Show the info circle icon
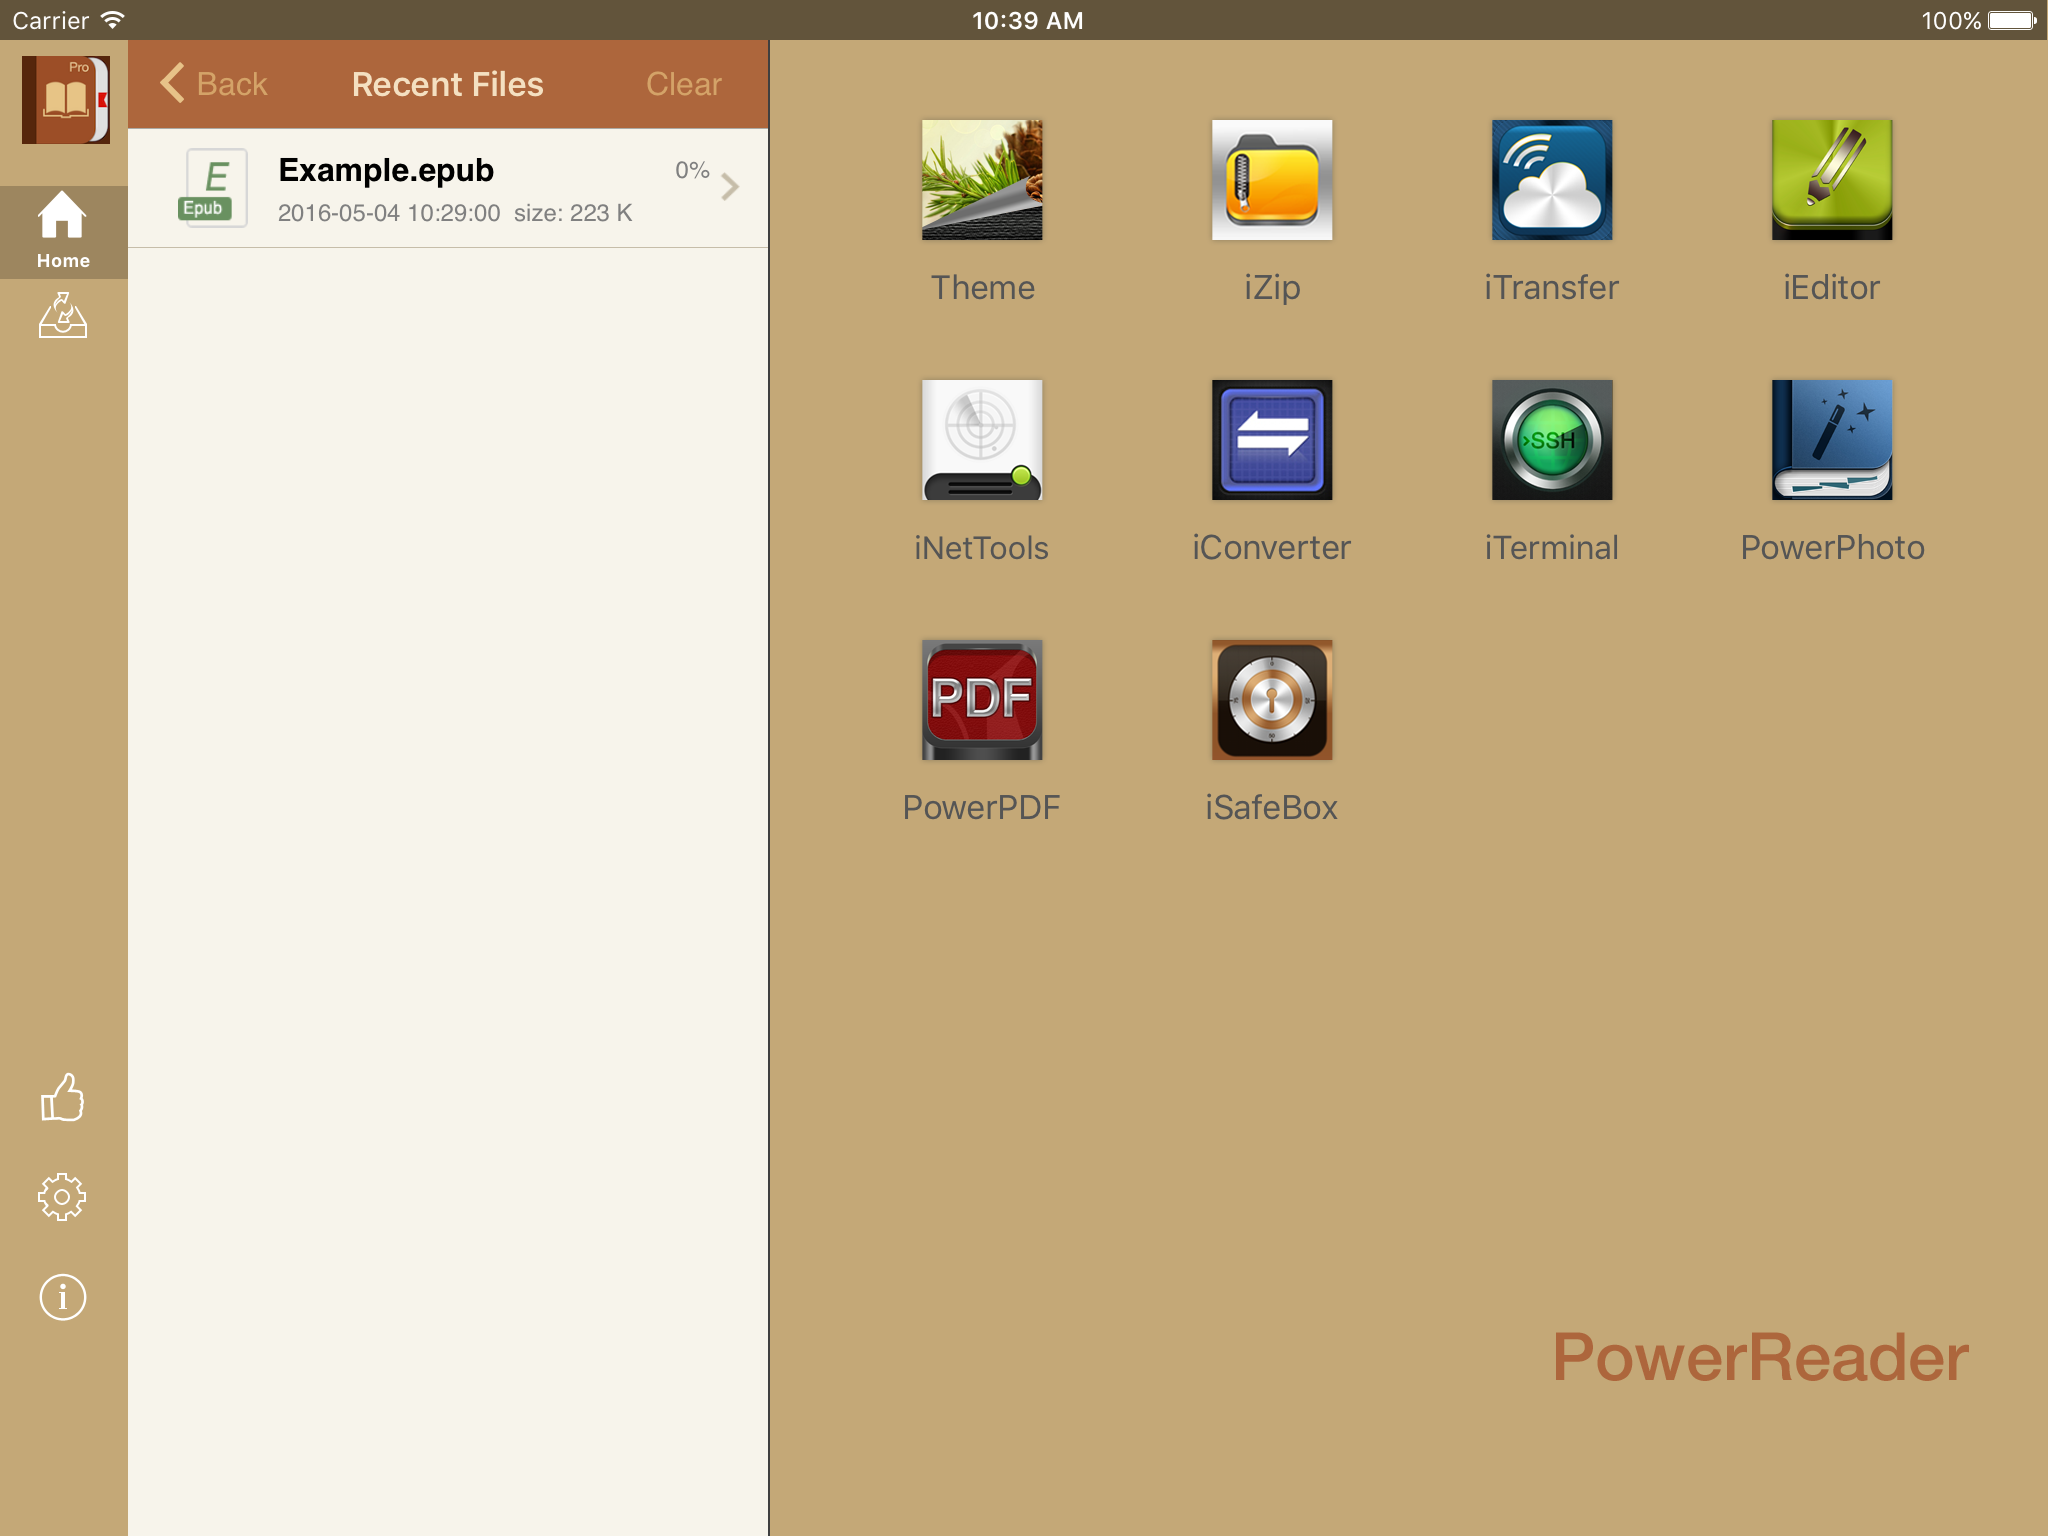Image resolution: width=2048 pixels, height=1536 pixels. pos(63,1297)
